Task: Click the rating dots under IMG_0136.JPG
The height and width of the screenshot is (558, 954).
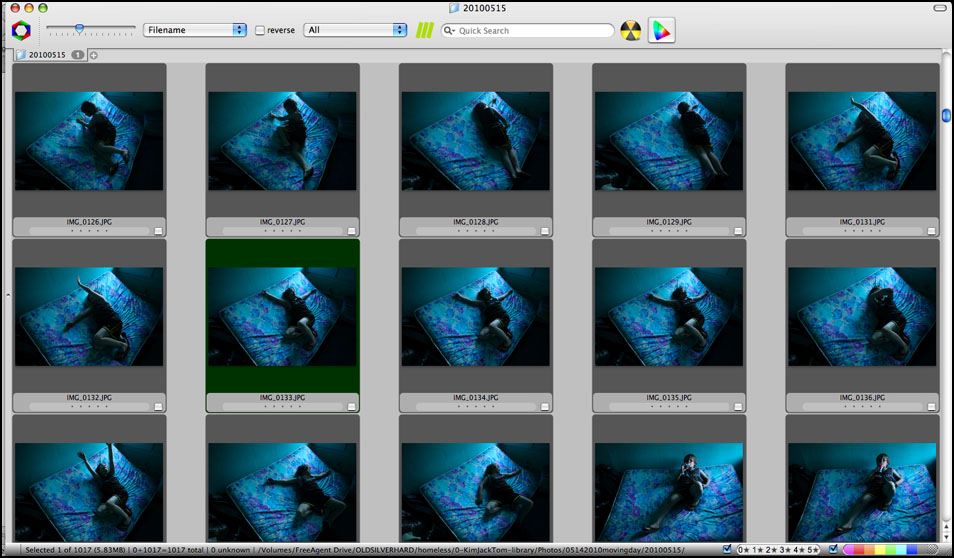Action: click(x=862, y=406)
